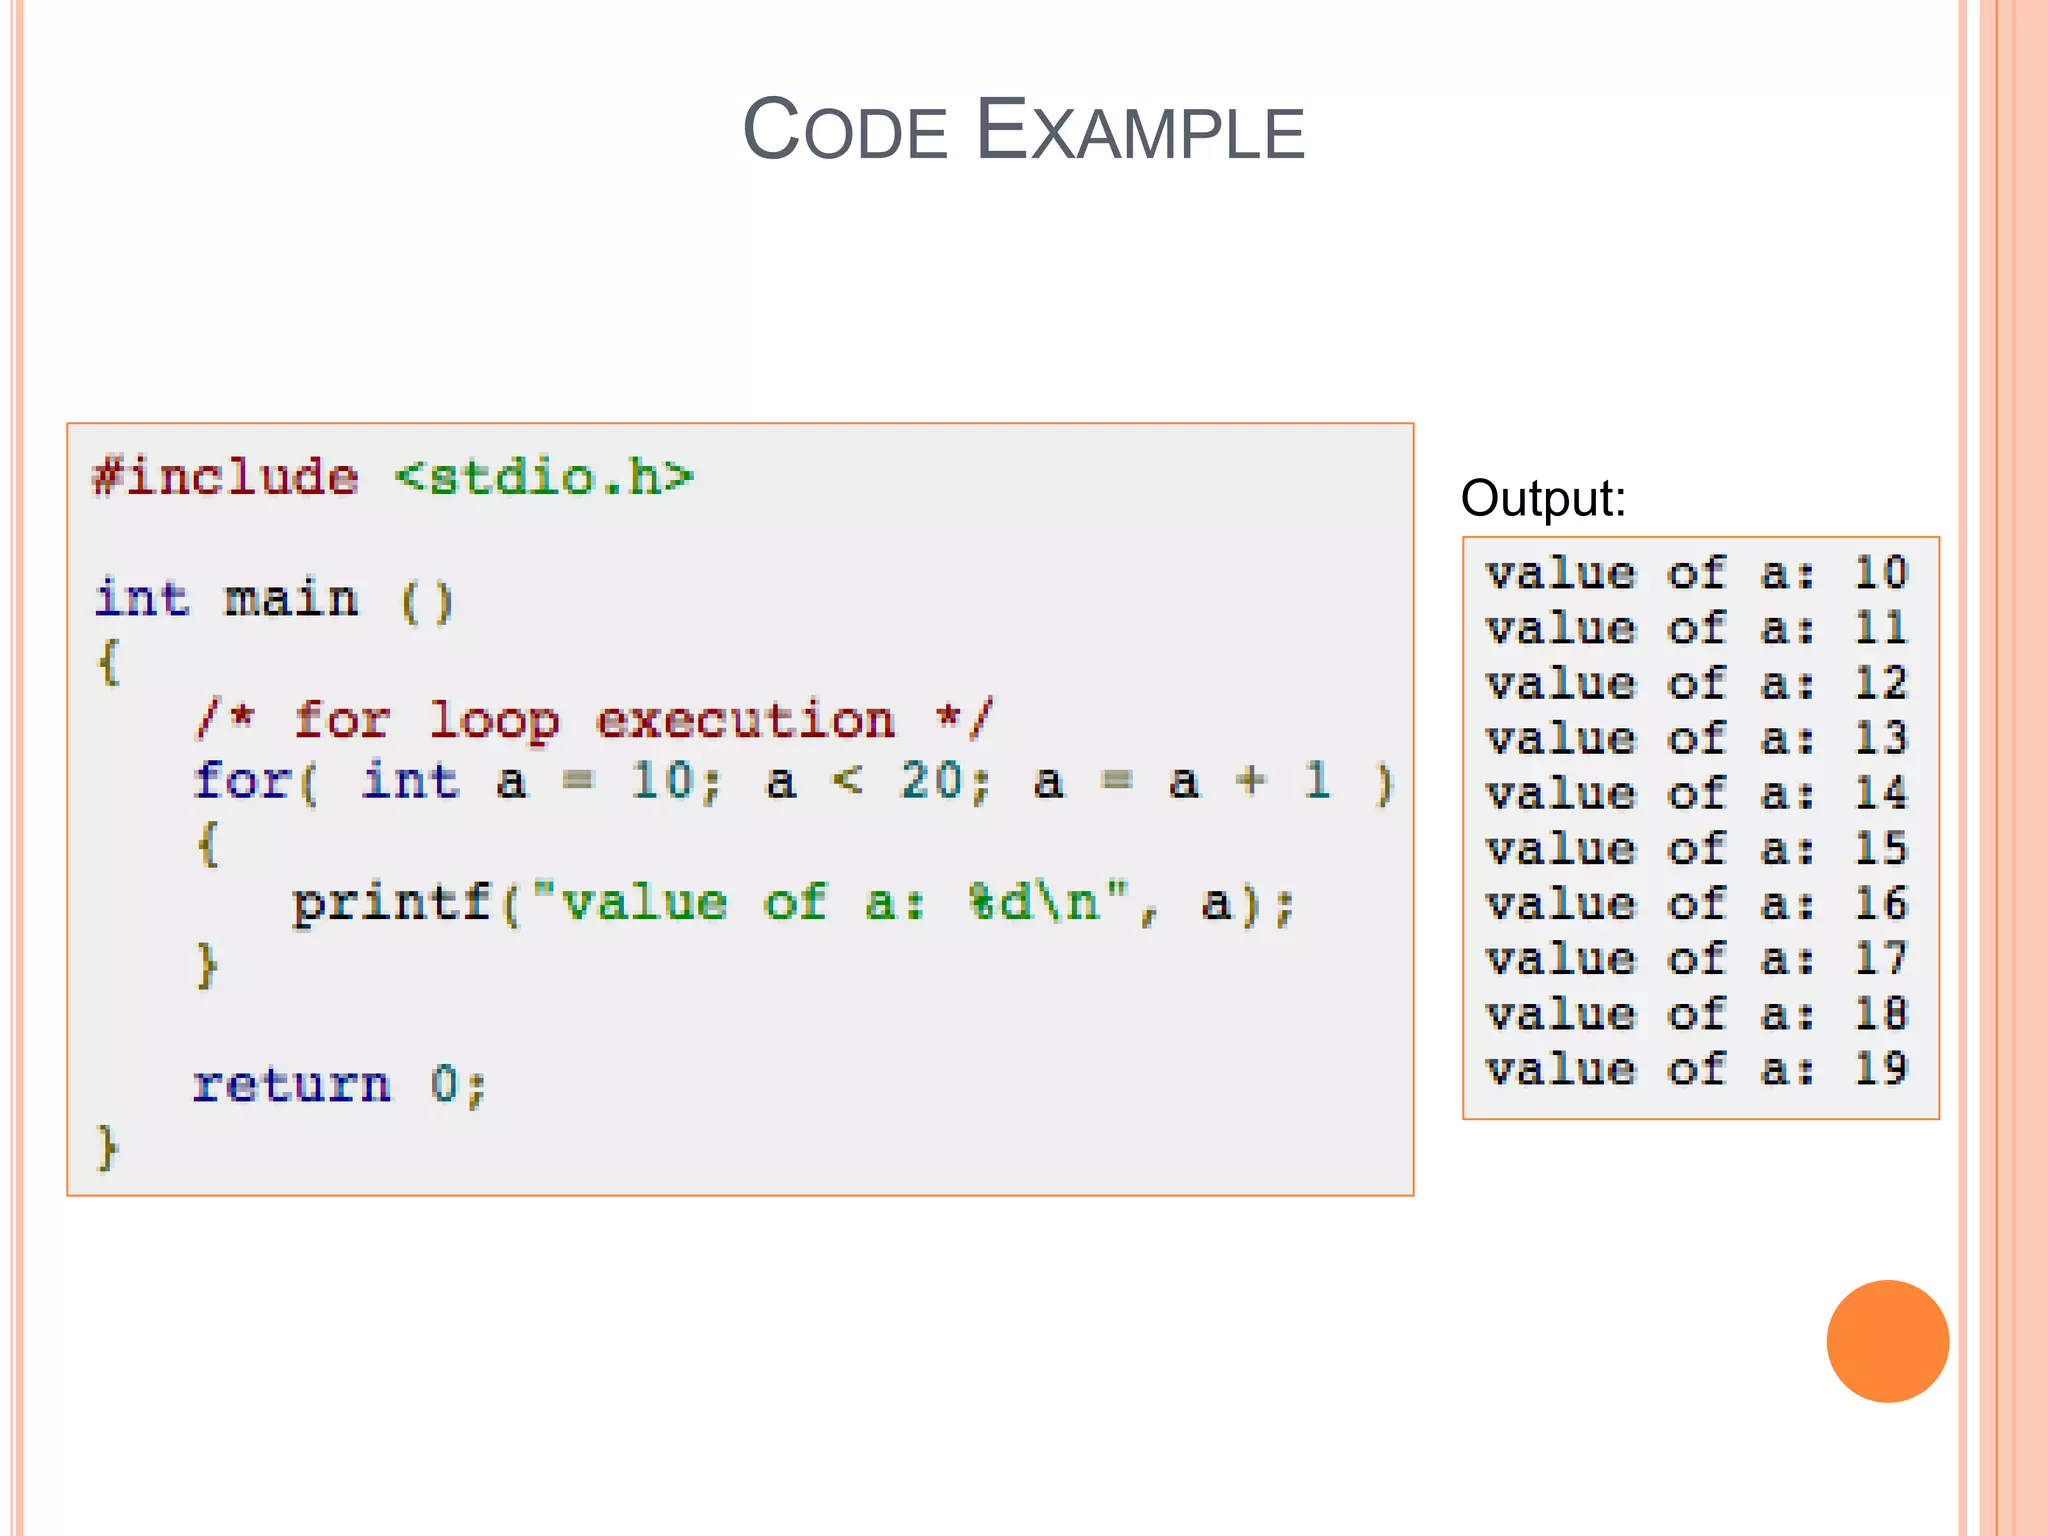The image size is (2048, 1536).
Task: Click the 'Code Example' slide title
Action: coord(1023,130)
